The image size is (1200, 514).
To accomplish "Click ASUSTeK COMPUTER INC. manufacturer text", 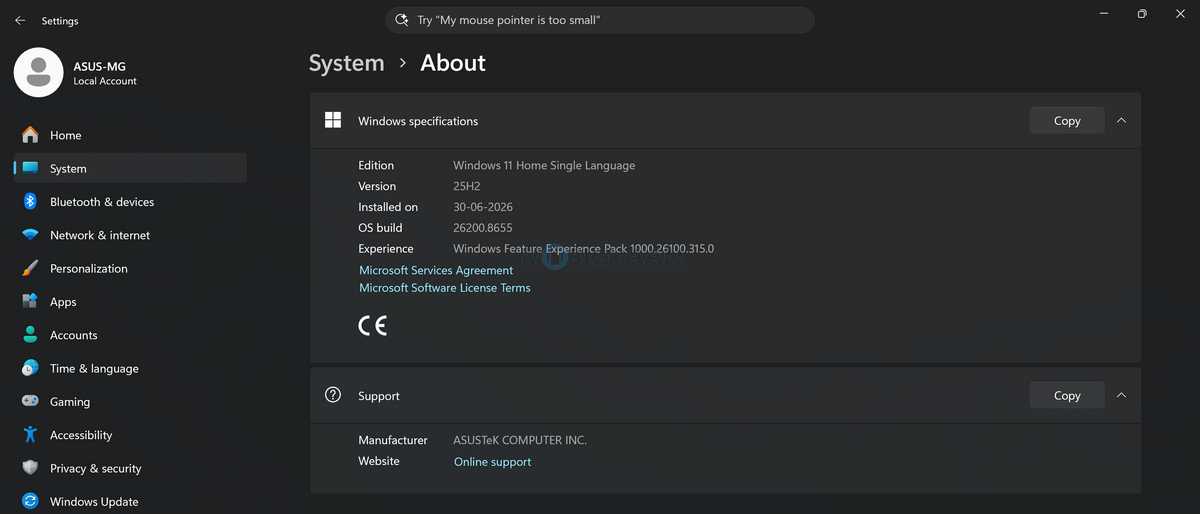I will click(x=520, y=440).
